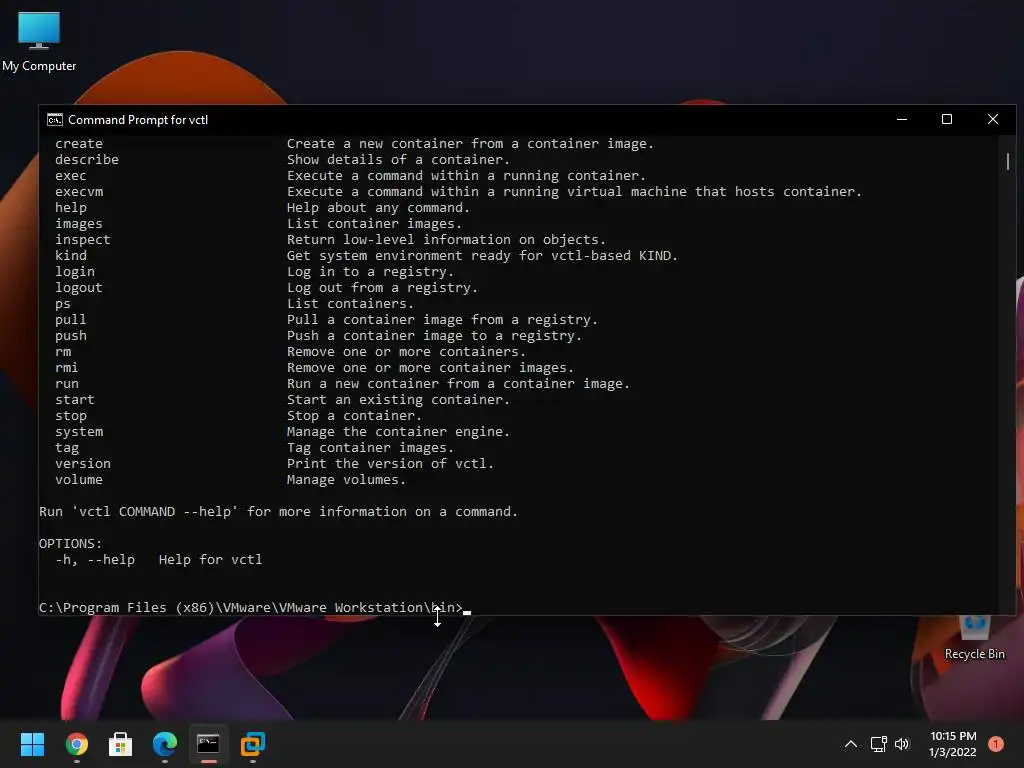The image size is (1024, 768).
Task: Click the 'ps' command text
Action: pos(63,304)
